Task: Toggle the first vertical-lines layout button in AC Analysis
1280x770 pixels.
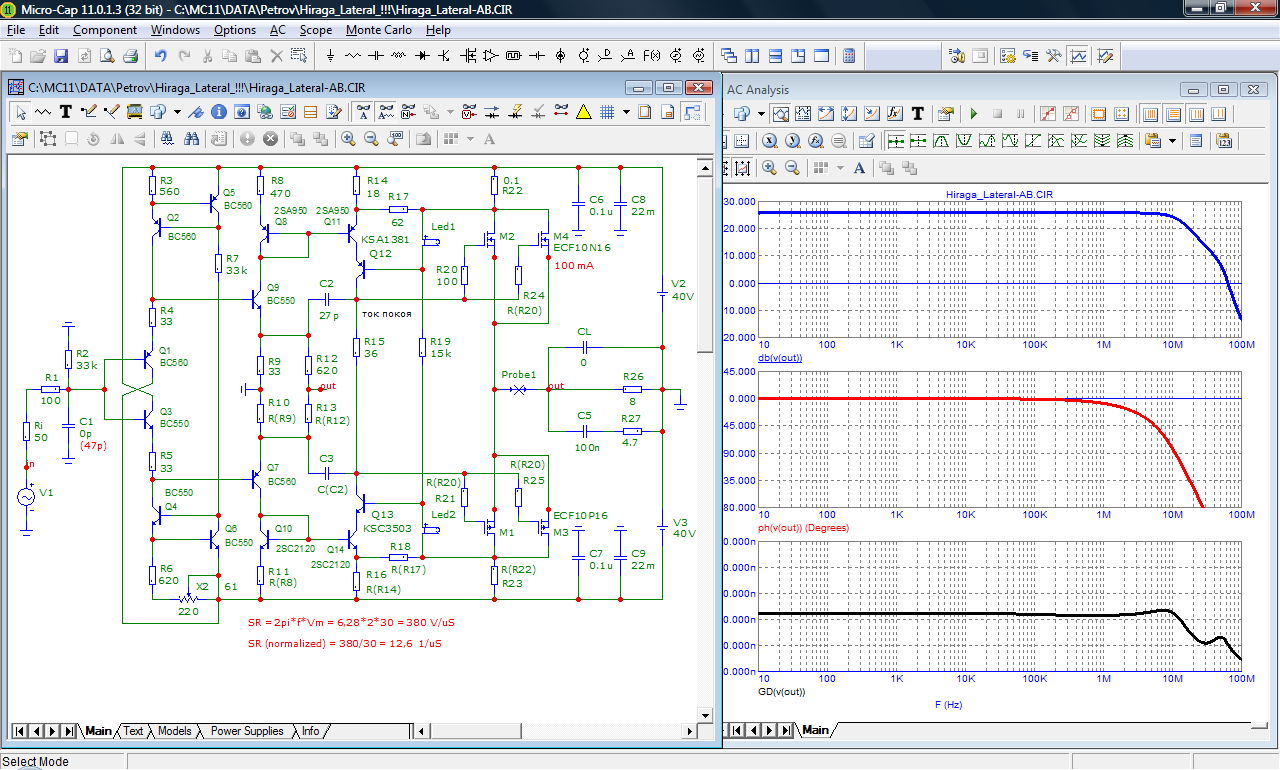Action: pyautogui.click(x=1150, y=114)
